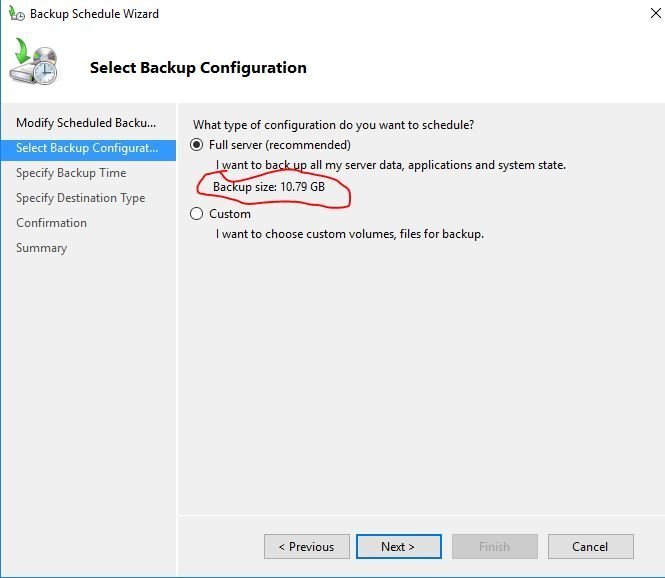Go back with the Previous button
Viewport: 665px width, 578px height.
(307, 547)
